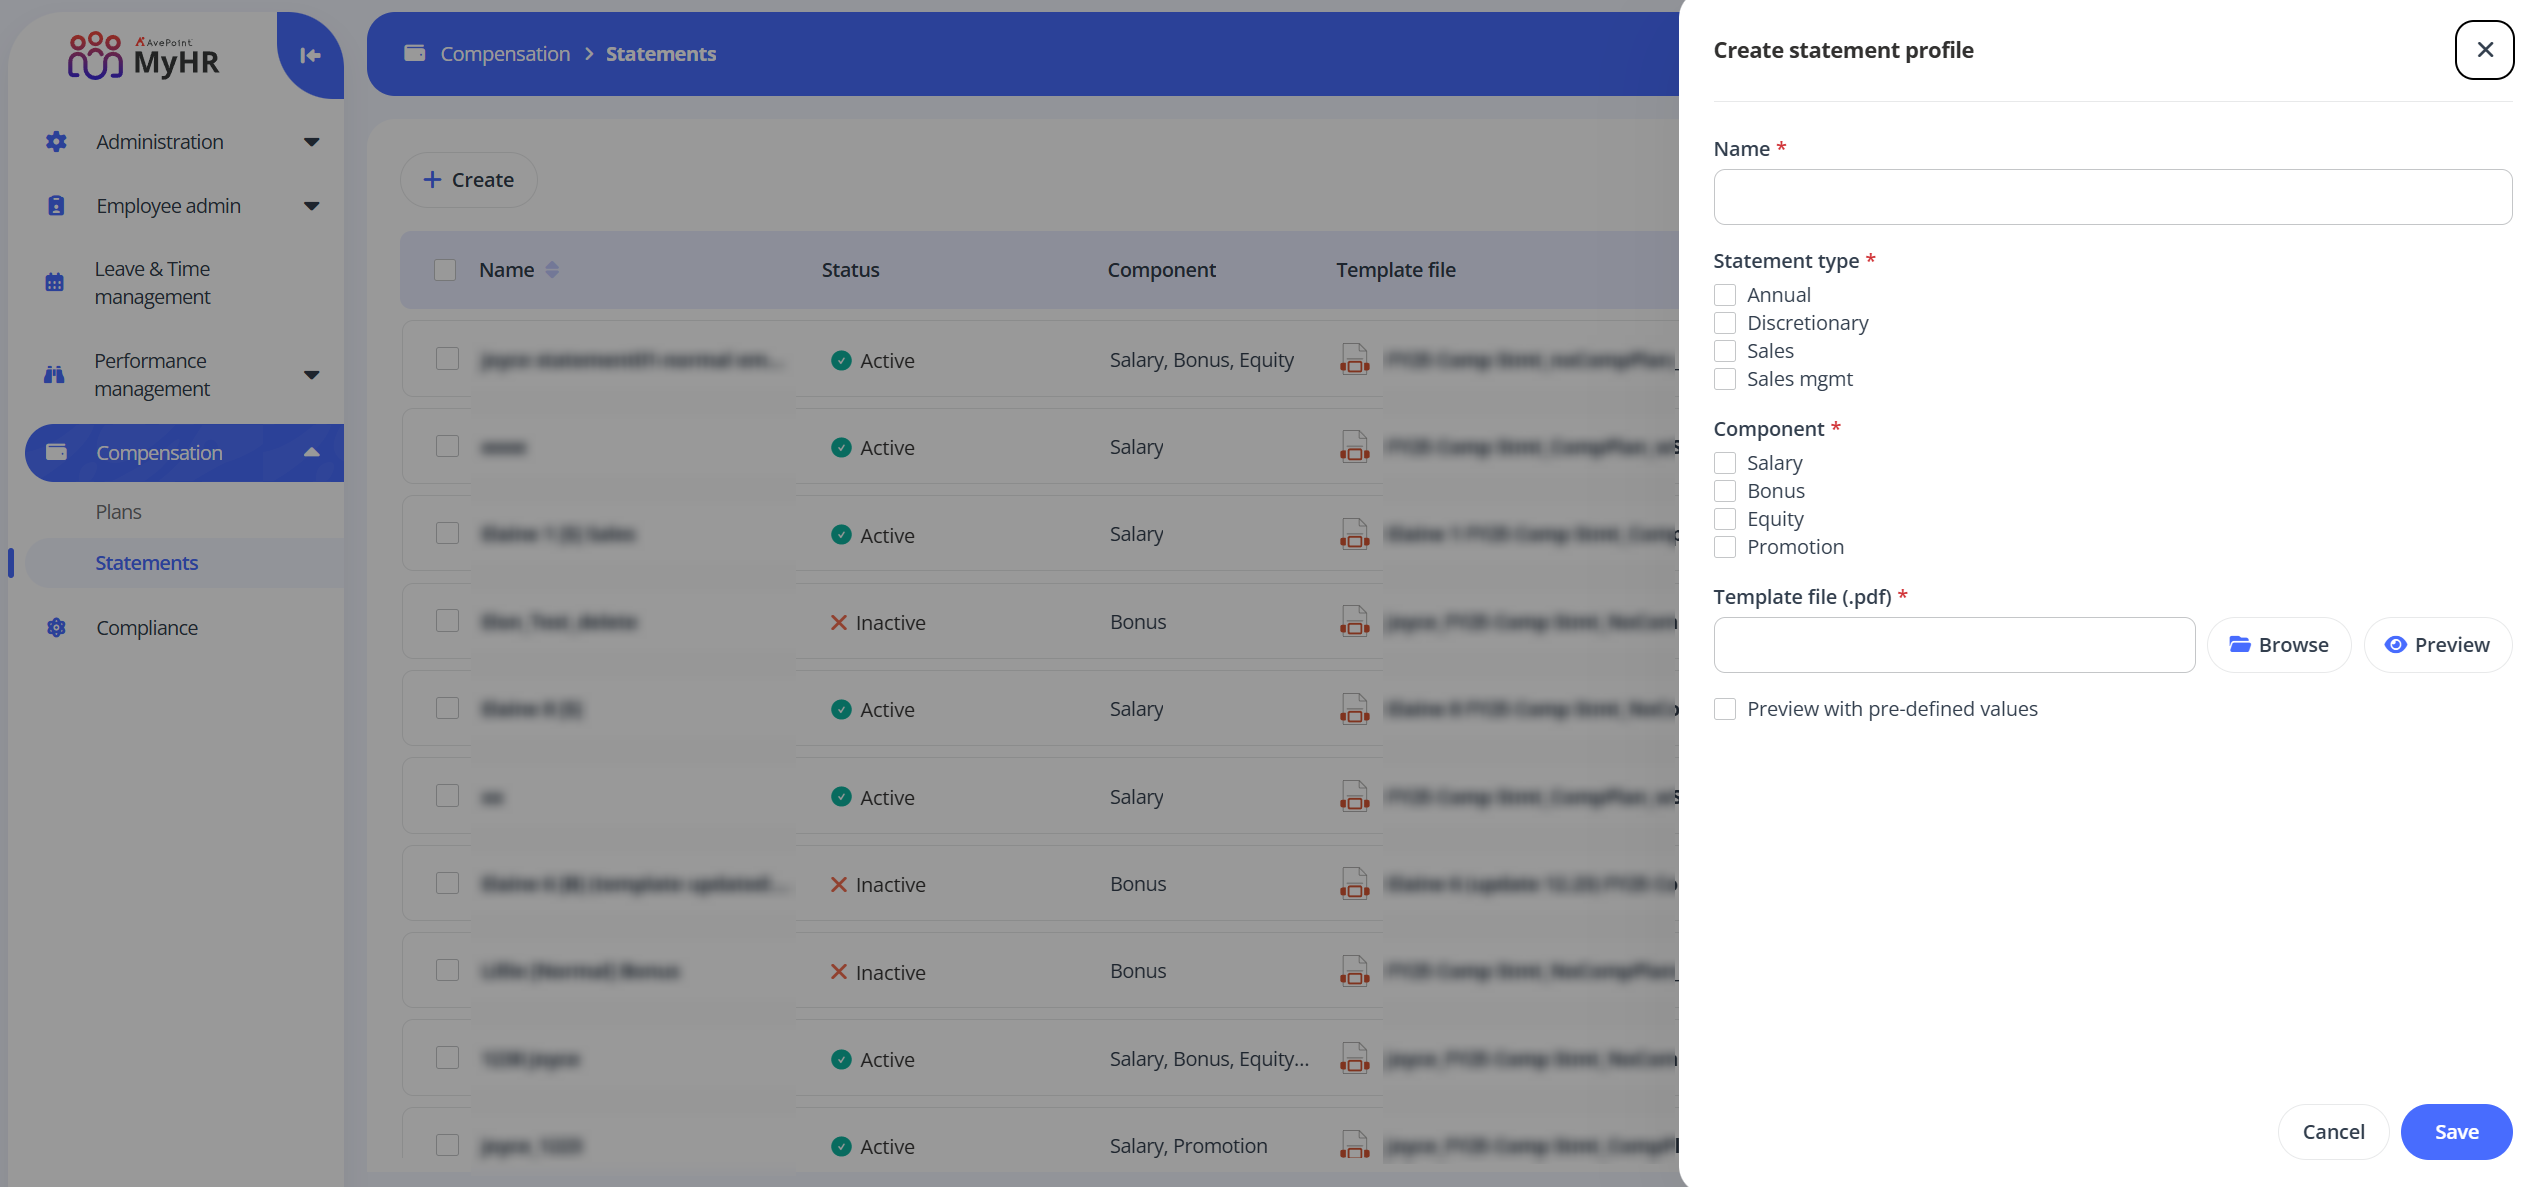
Task: Collapse the left sidebar using the arrow icon
Action: tap(309, 55)
